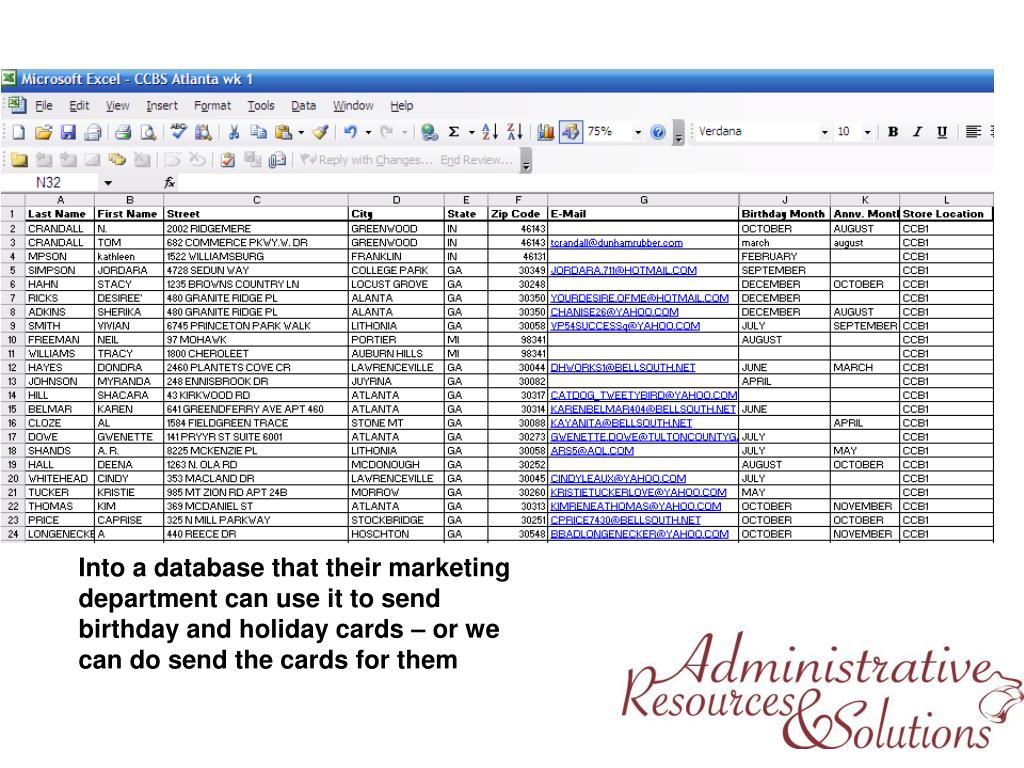Insert a hyperlink with the globe icon
The width and height of the screenshot is (1024, 768).
[429, 133]
